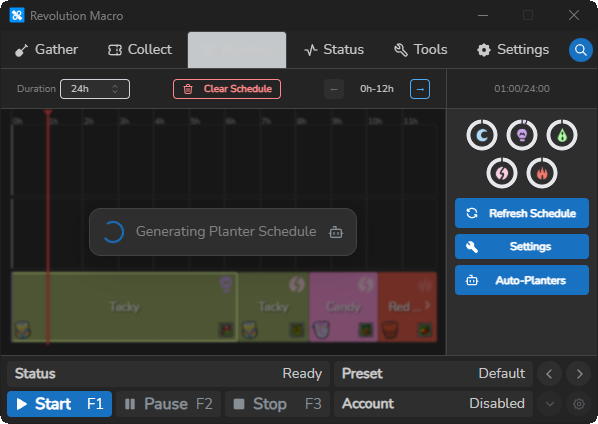
Task: Select the purple lightbulb nectar icon
Action: click(x=522, y=135)
